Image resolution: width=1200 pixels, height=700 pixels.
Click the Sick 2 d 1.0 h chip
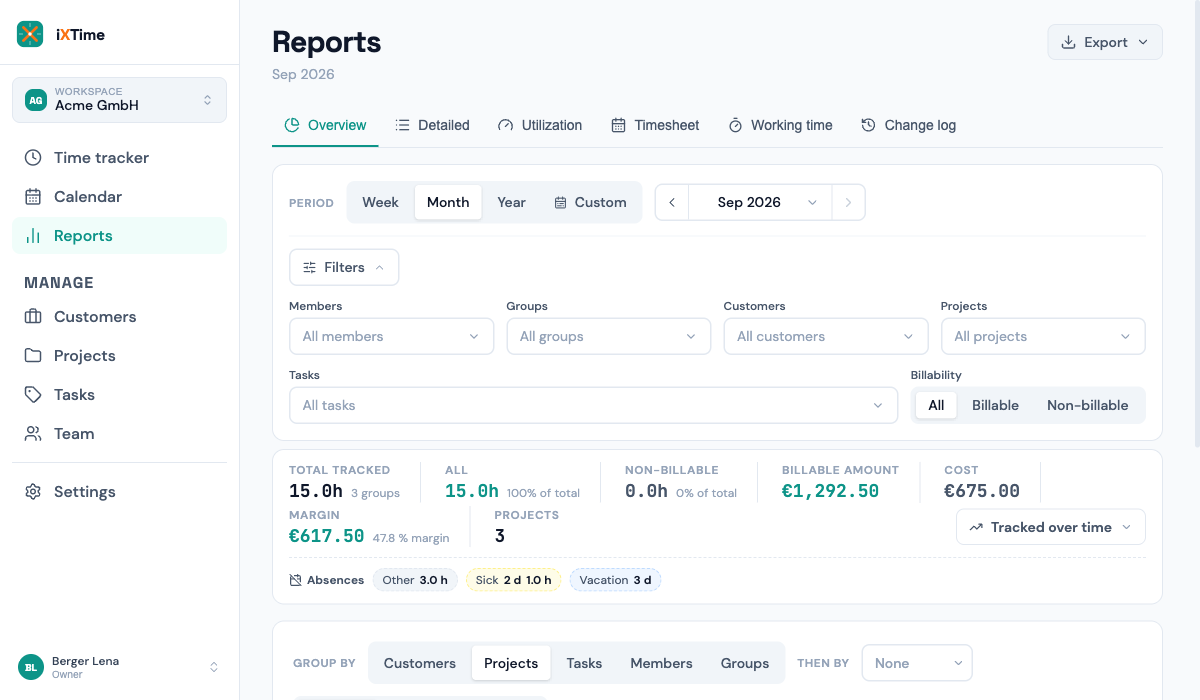point(513,580)
